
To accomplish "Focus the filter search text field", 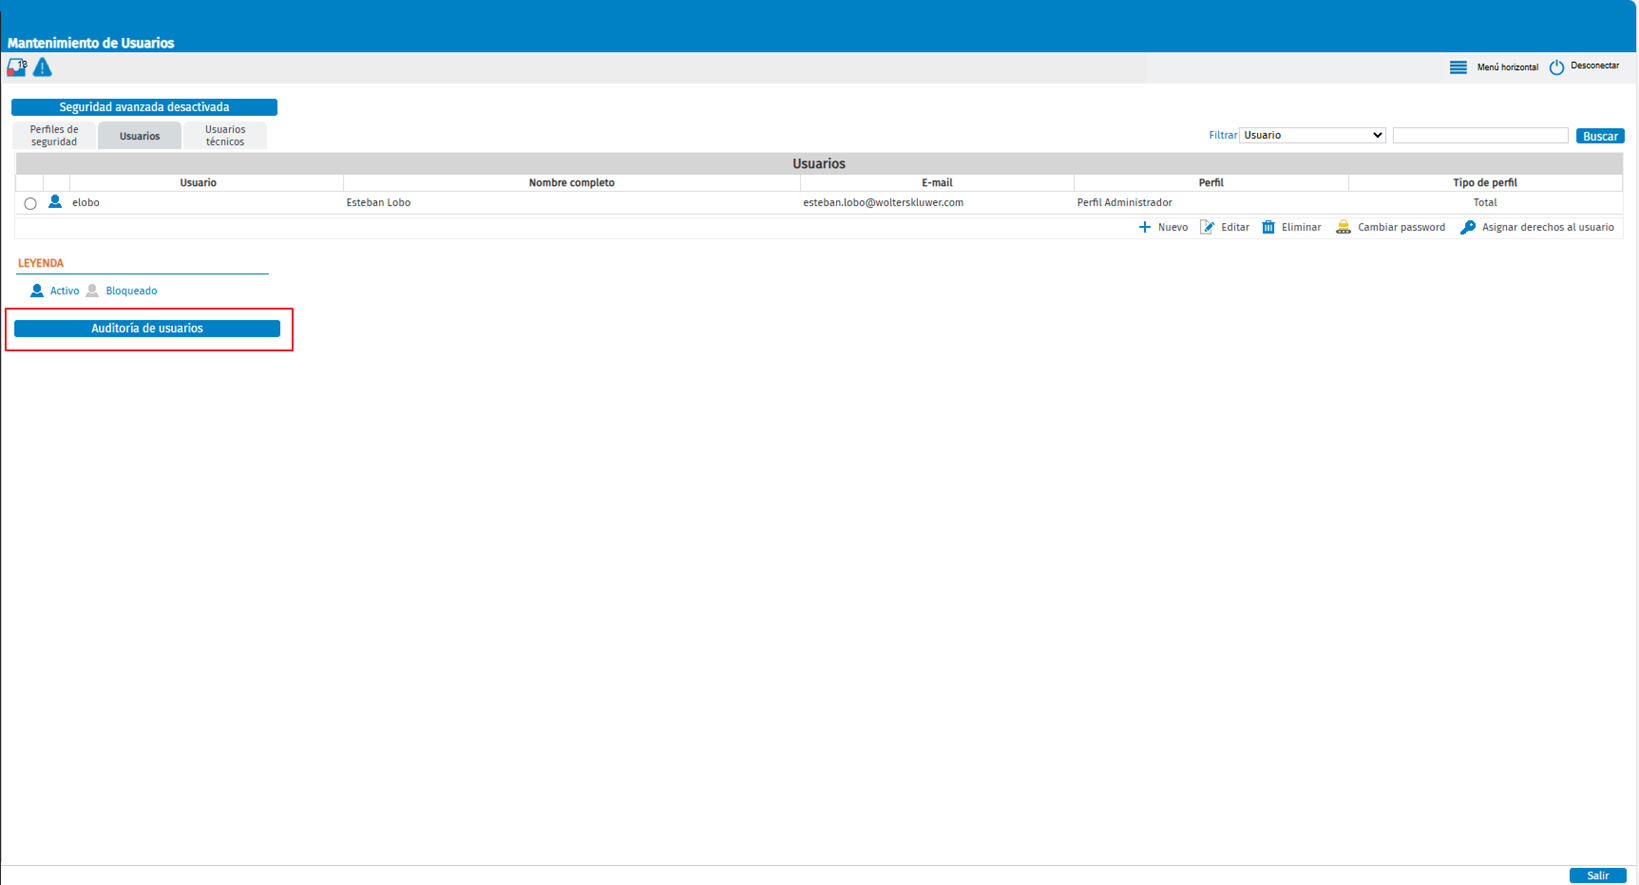I will point(1480,135).
